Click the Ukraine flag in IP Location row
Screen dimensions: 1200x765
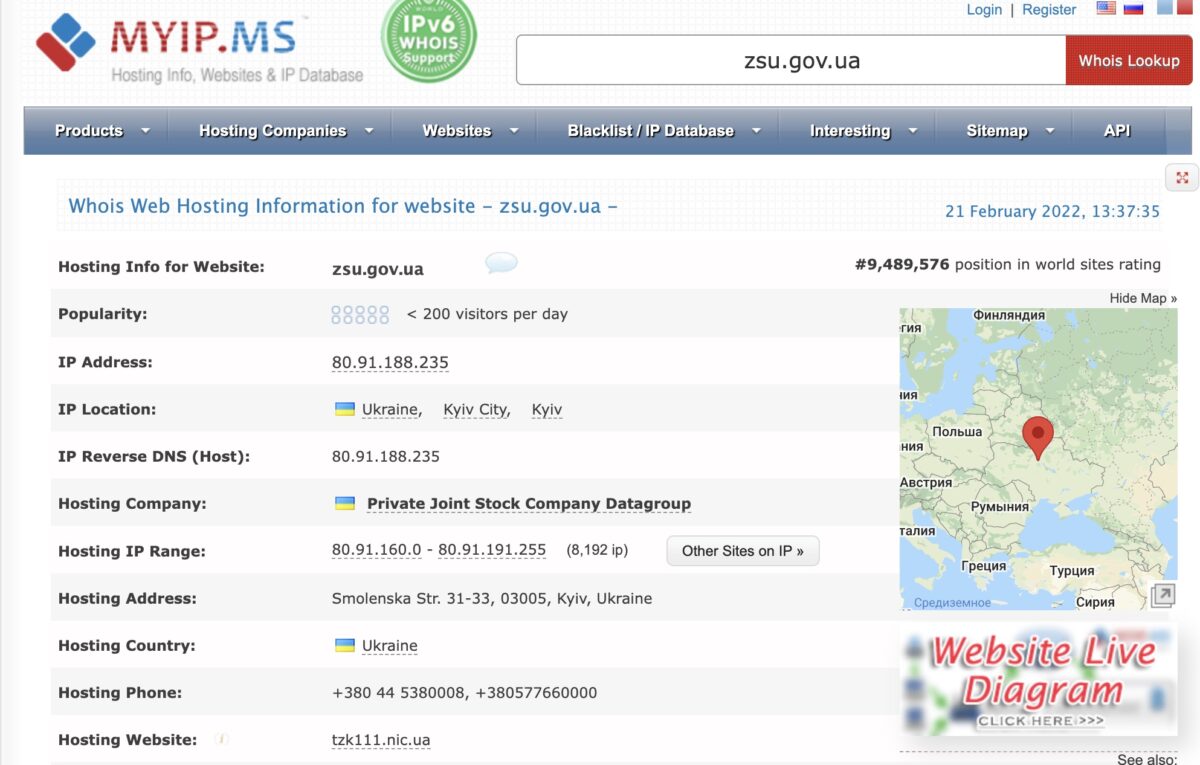tap(344, 409)
